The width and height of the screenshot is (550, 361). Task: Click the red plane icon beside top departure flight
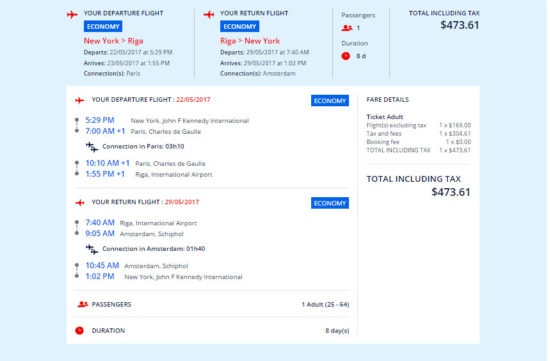pyautogui.click(x=72, y=15)
